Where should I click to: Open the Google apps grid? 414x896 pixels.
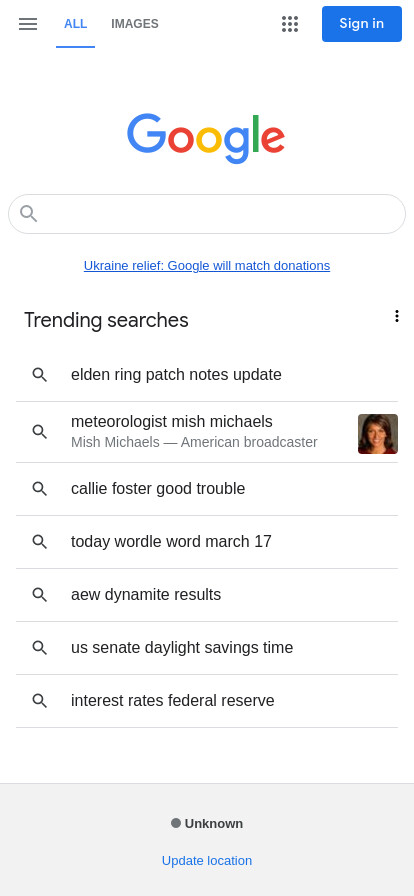pyautogui.click(x=290, y=23)
